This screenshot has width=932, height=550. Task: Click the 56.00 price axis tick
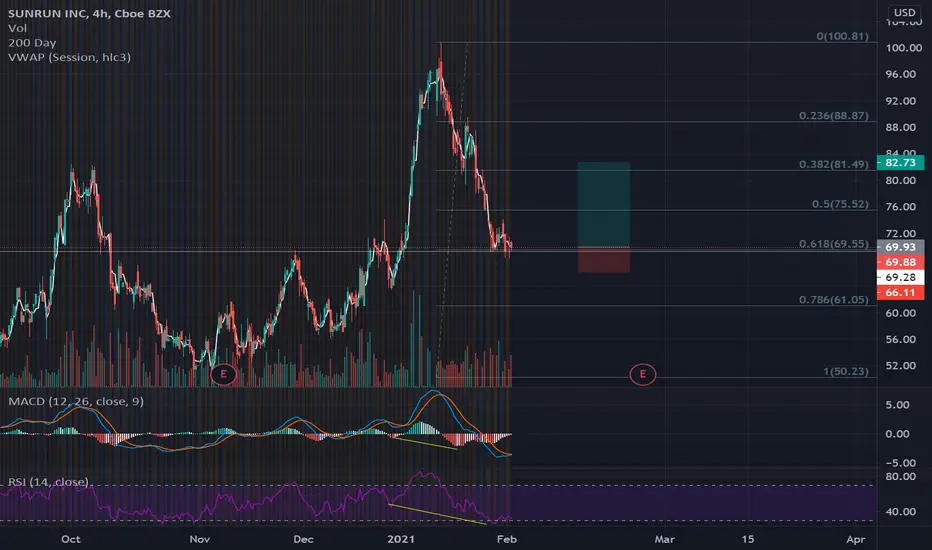tap(900, 340)
